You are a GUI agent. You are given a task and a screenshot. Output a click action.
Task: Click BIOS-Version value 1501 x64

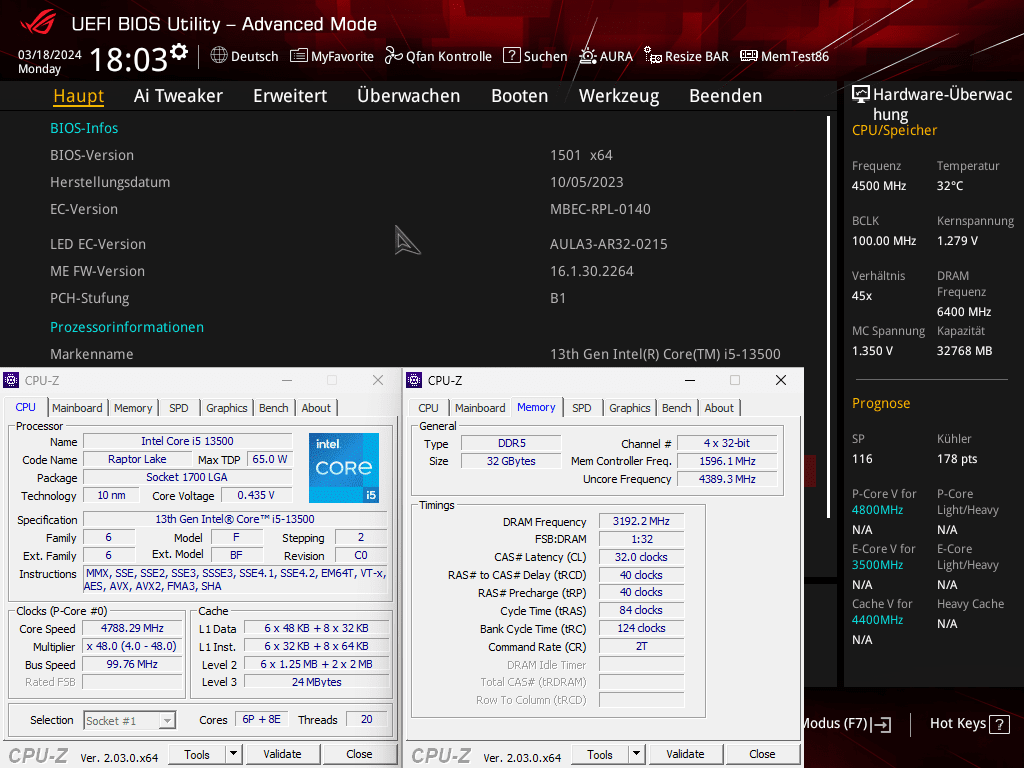tap(581, 155)
